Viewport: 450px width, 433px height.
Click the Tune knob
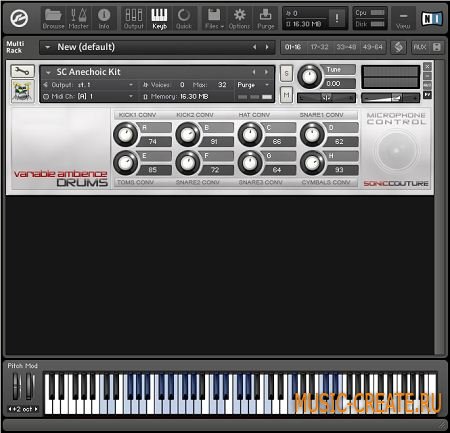pyautogui.click(x=309, y=76)
